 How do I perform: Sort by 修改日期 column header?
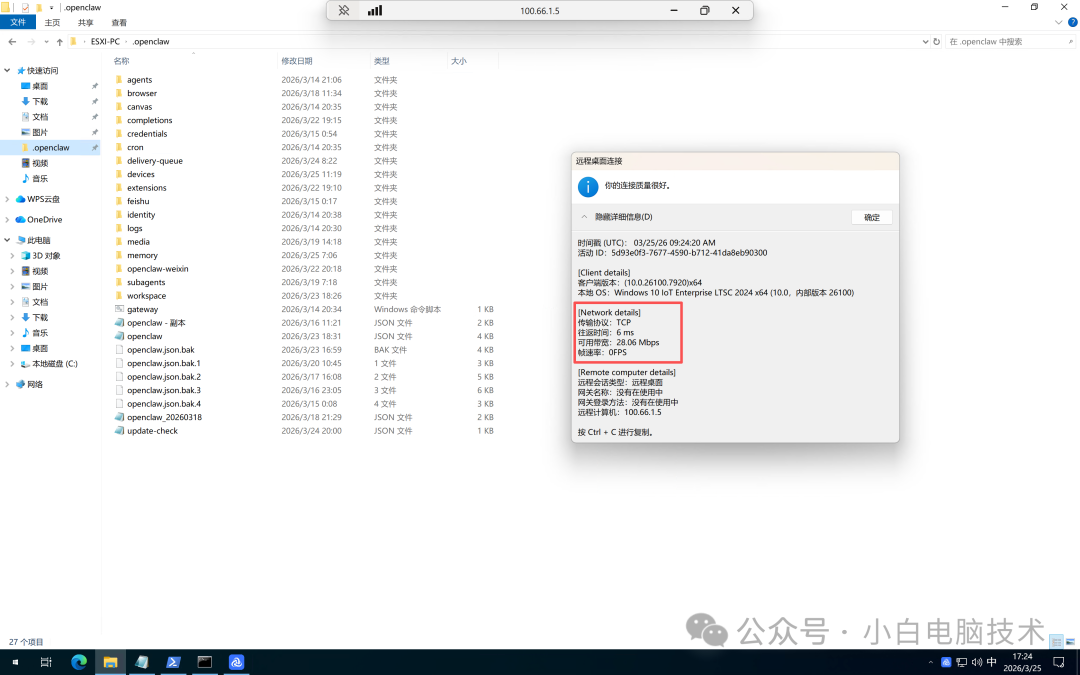tap(297, 61)
